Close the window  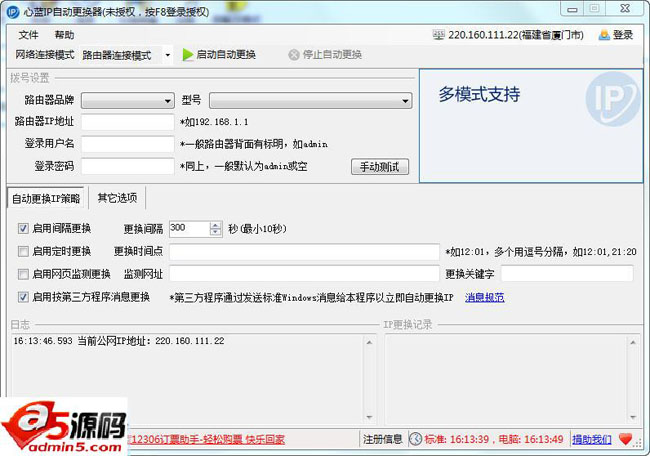(626, 9)
